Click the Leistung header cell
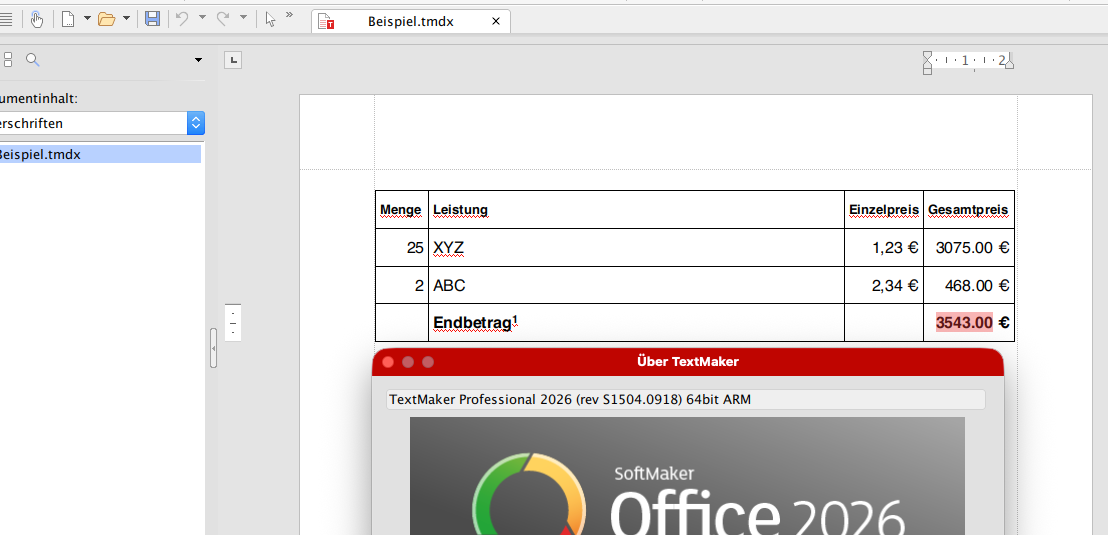The width and height of the screenshot is (1108, 535). point(636,210)
